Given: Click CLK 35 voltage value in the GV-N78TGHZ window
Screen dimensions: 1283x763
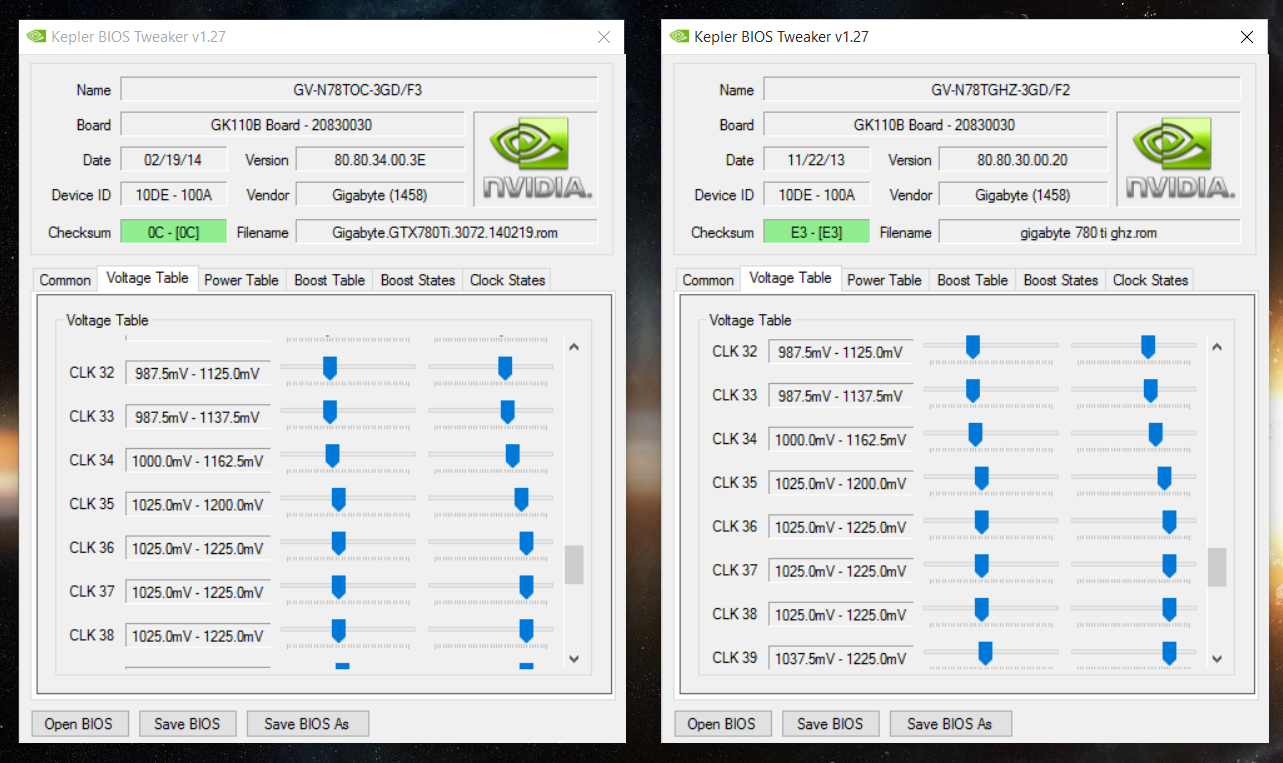Looking at the screenshot, I should tap(841, 483).
